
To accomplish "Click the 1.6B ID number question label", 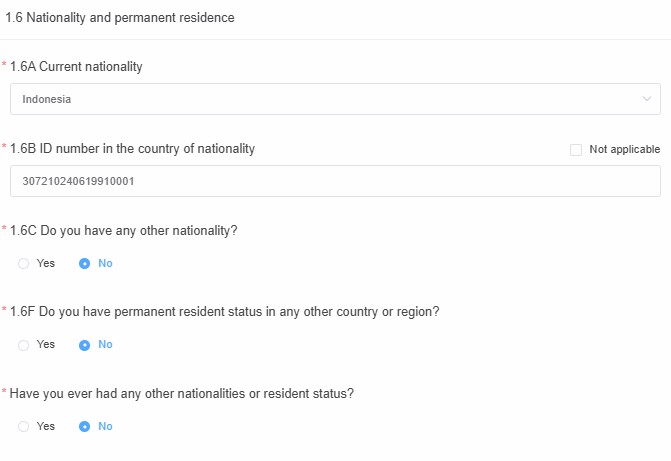I will coord(132,149).
